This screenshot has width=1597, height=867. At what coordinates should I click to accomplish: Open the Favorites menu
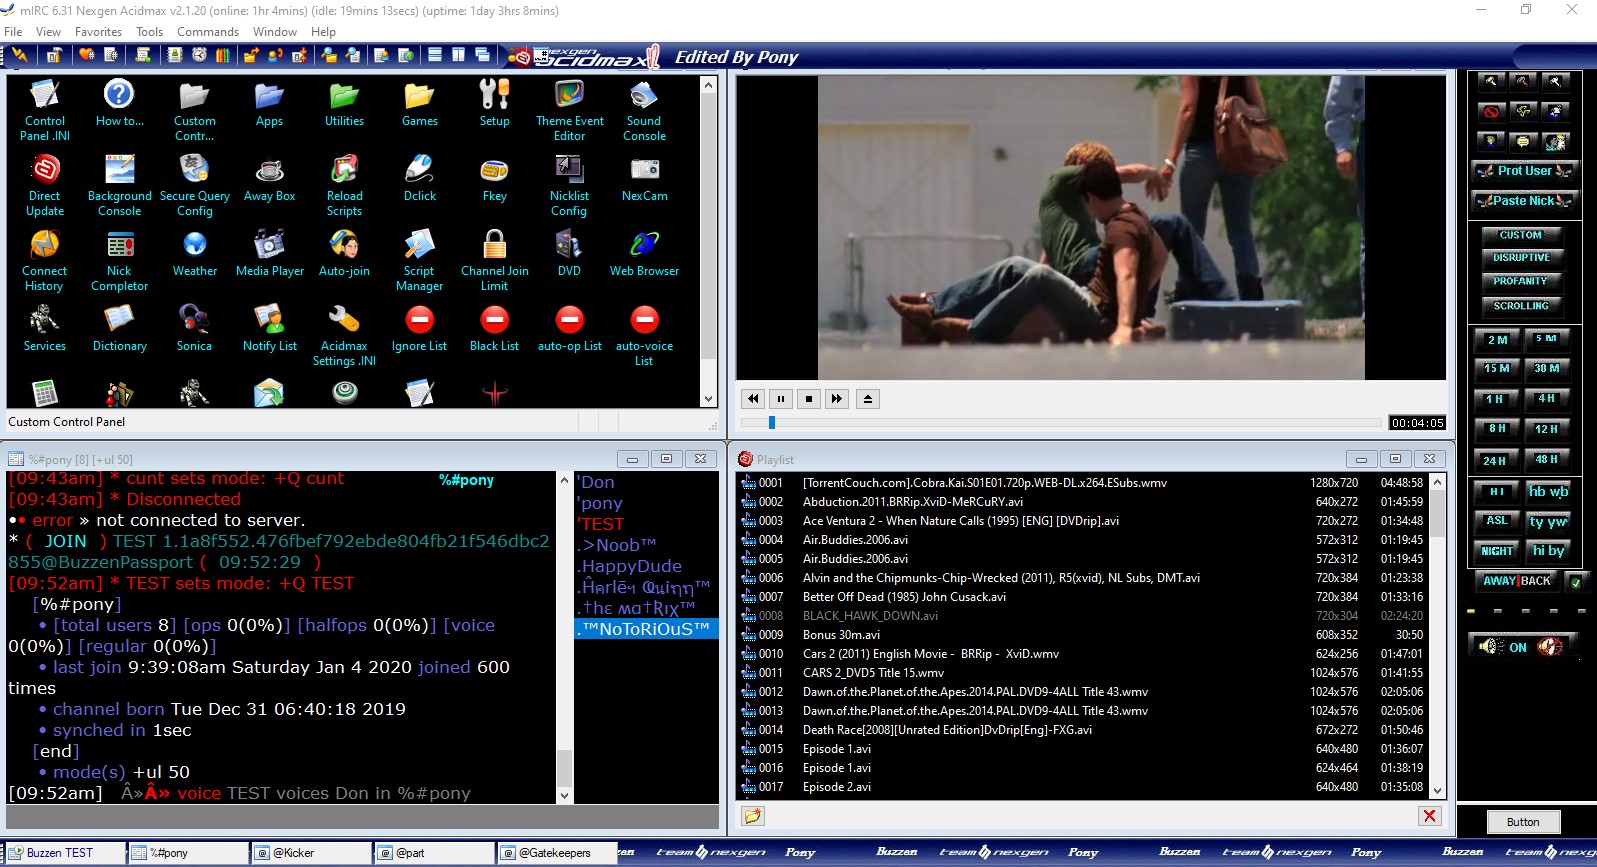point(98,32)
